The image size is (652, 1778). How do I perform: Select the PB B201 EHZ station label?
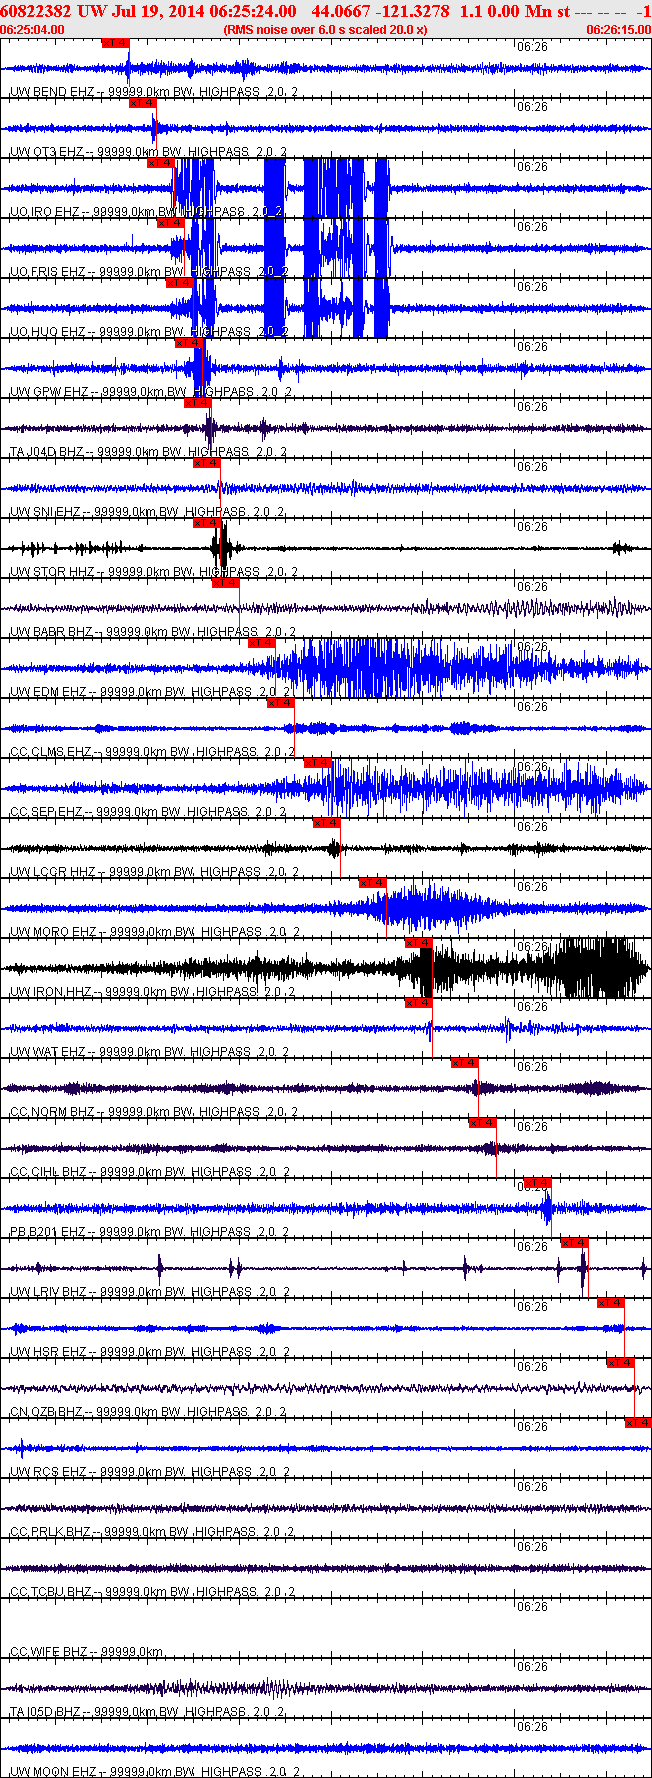tap(151, 1232)
